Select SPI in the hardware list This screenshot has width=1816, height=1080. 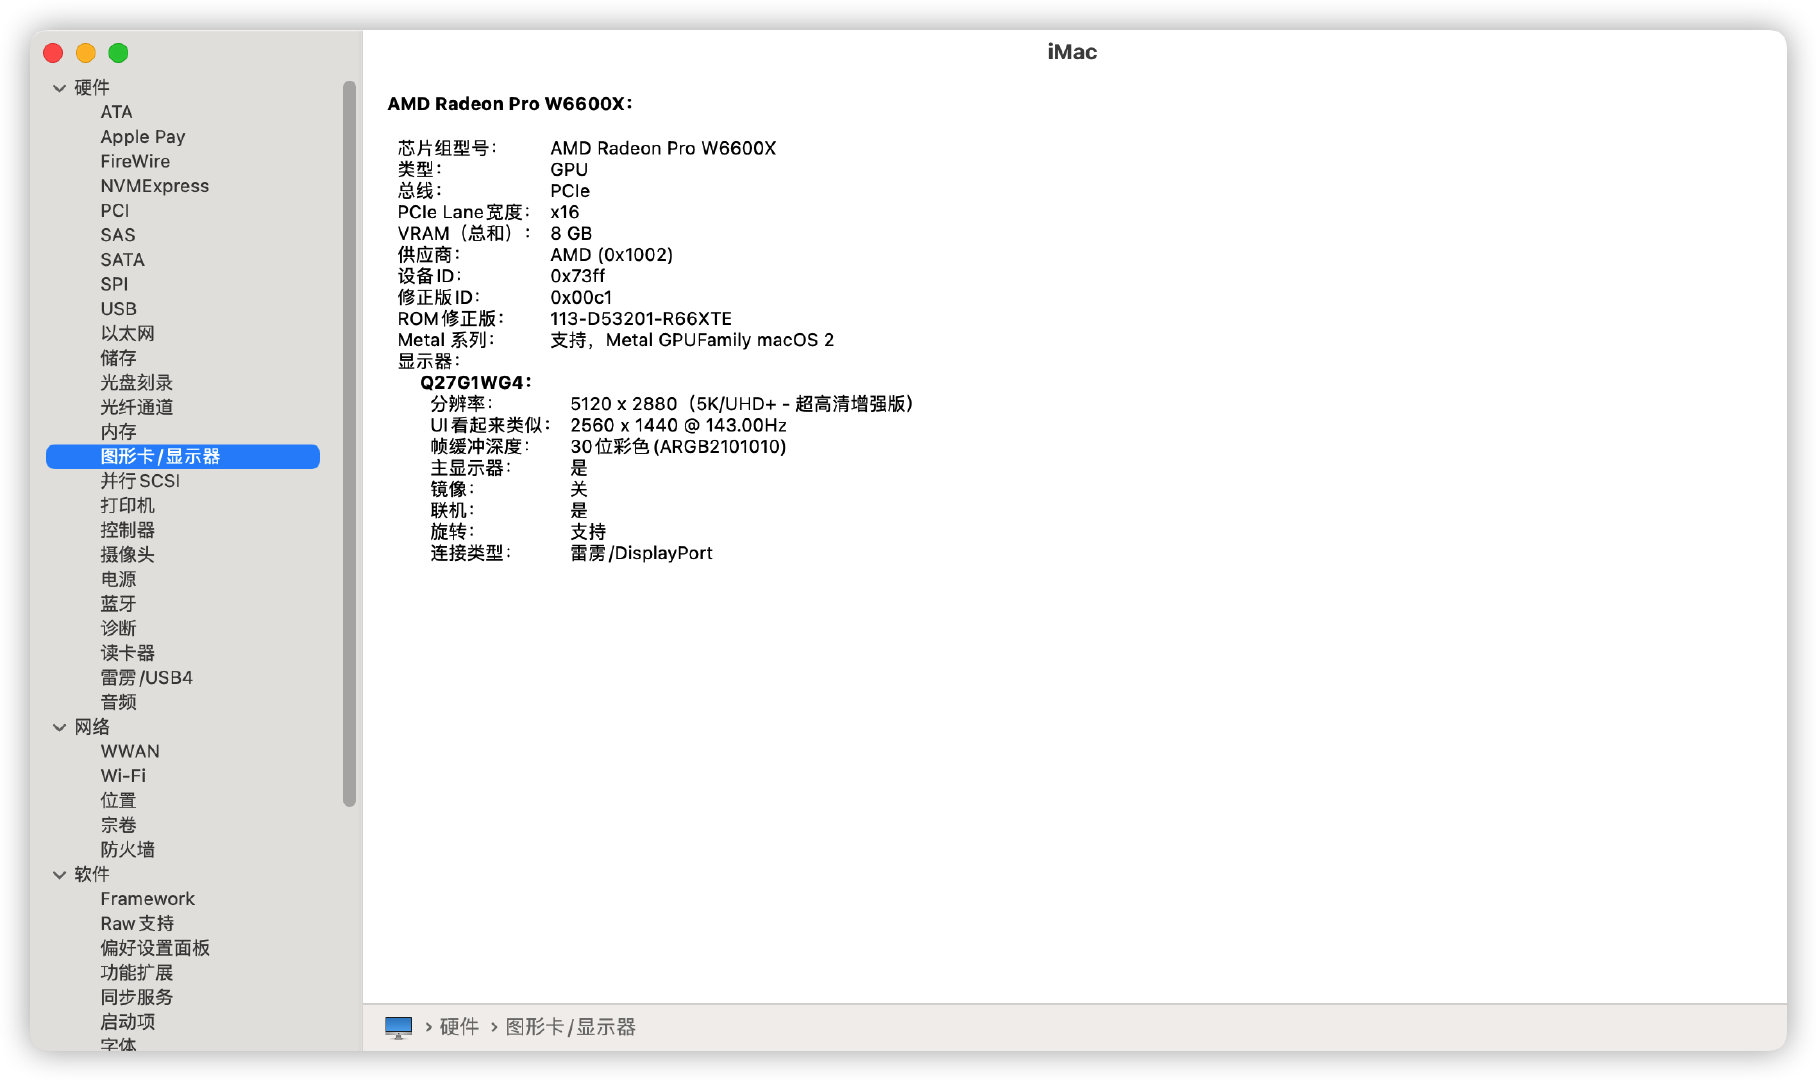(x=114, y=284)
